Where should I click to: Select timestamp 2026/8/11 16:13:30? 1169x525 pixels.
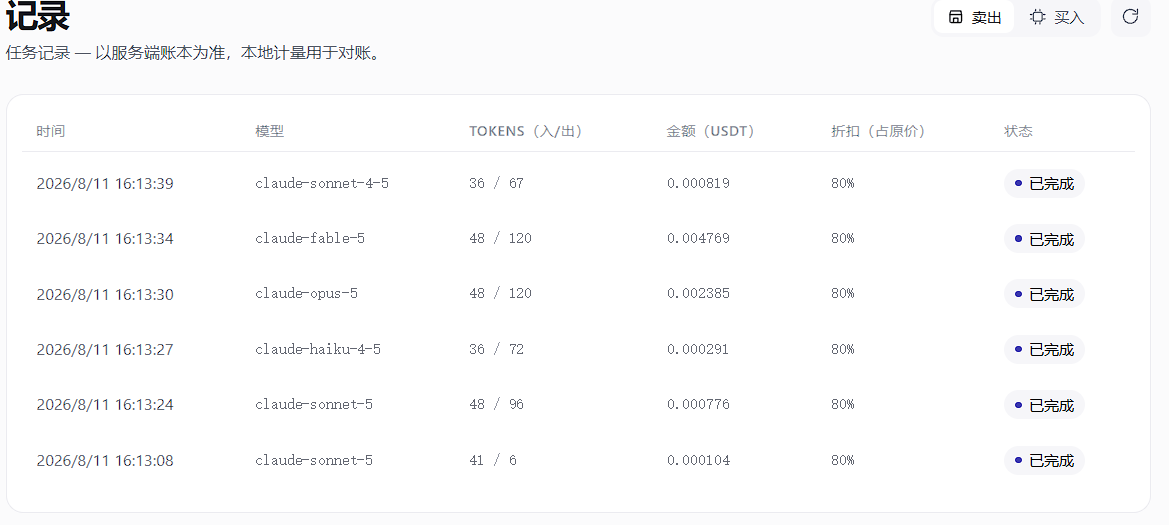pos(105,295)
